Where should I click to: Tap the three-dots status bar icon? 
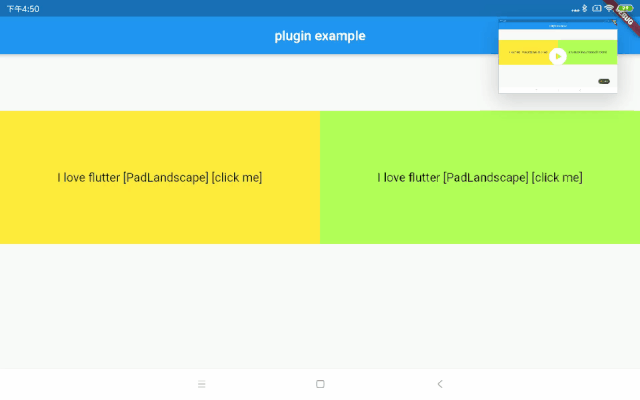pos(575,10)
